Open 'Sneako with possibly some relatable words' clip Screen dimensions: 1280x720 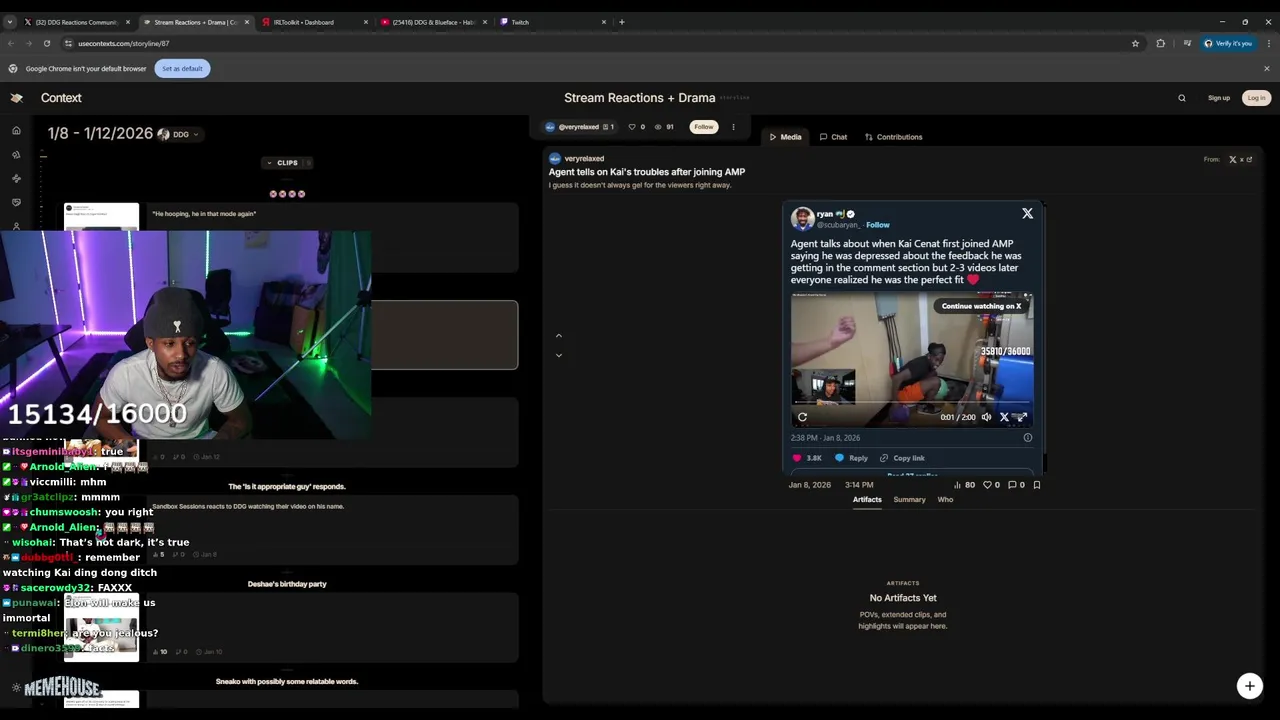click(x=291, y=698)
